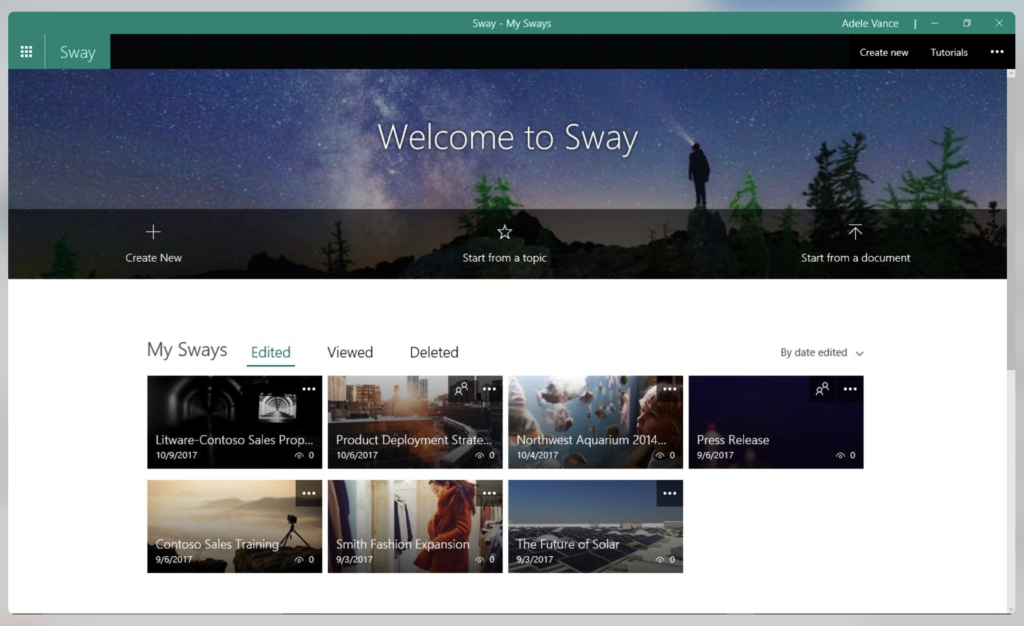Select Create New label in banner
This screenshot has width=1024, height=626.
[x=153, y=258]
